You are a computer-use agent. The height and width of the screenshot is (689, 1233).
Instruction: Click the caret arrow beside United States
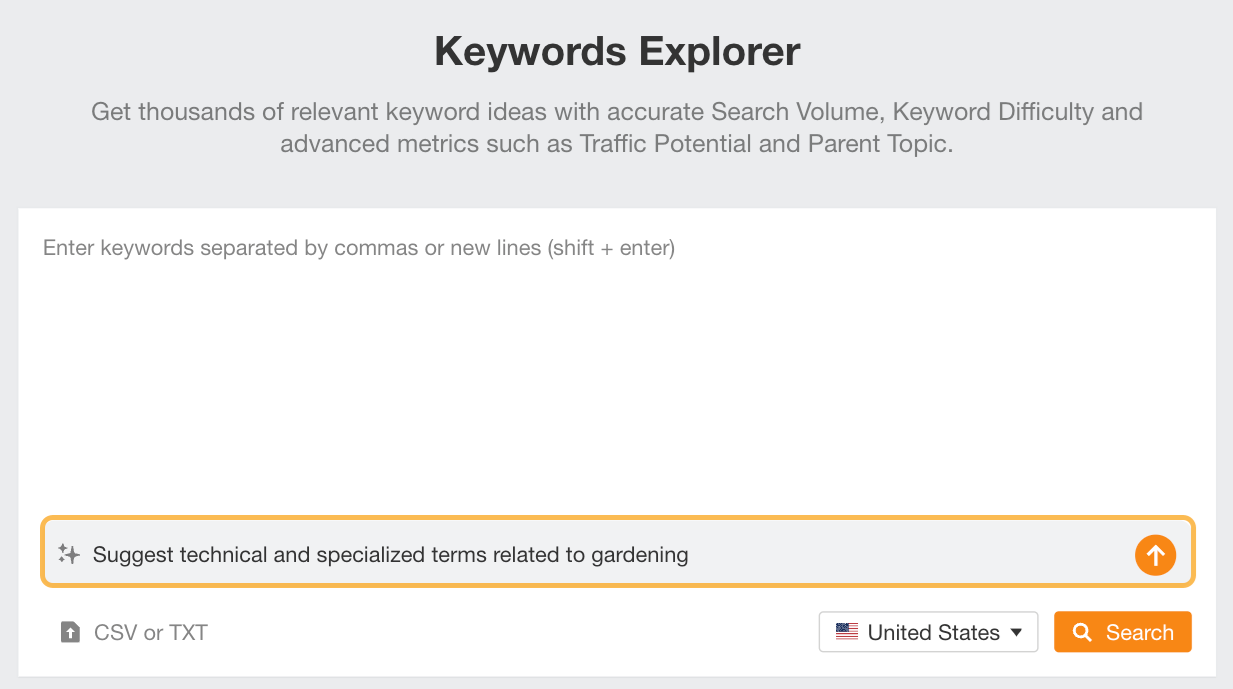(1017, 632)
